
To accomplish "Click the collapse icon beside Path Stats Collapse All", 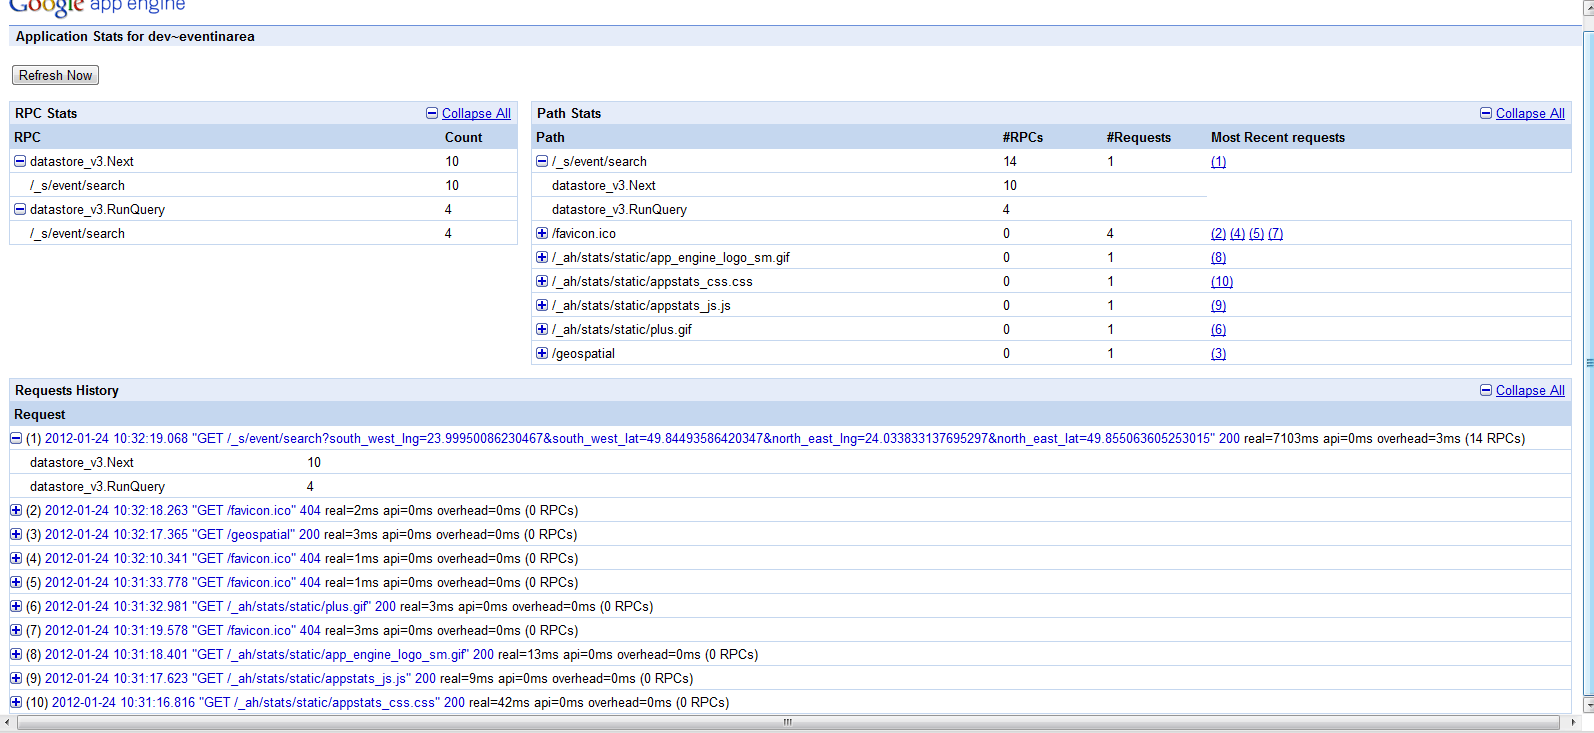I will [1486, 113].
